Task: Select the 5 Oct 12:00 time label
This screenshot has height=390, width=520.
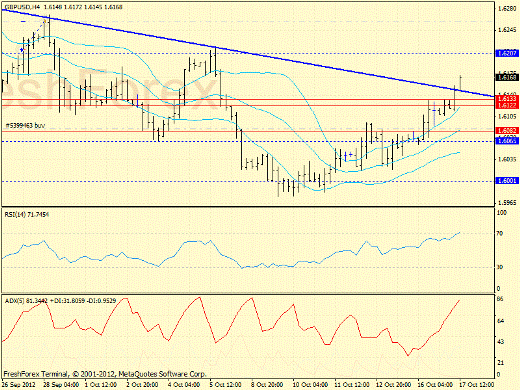Action: 226,385
